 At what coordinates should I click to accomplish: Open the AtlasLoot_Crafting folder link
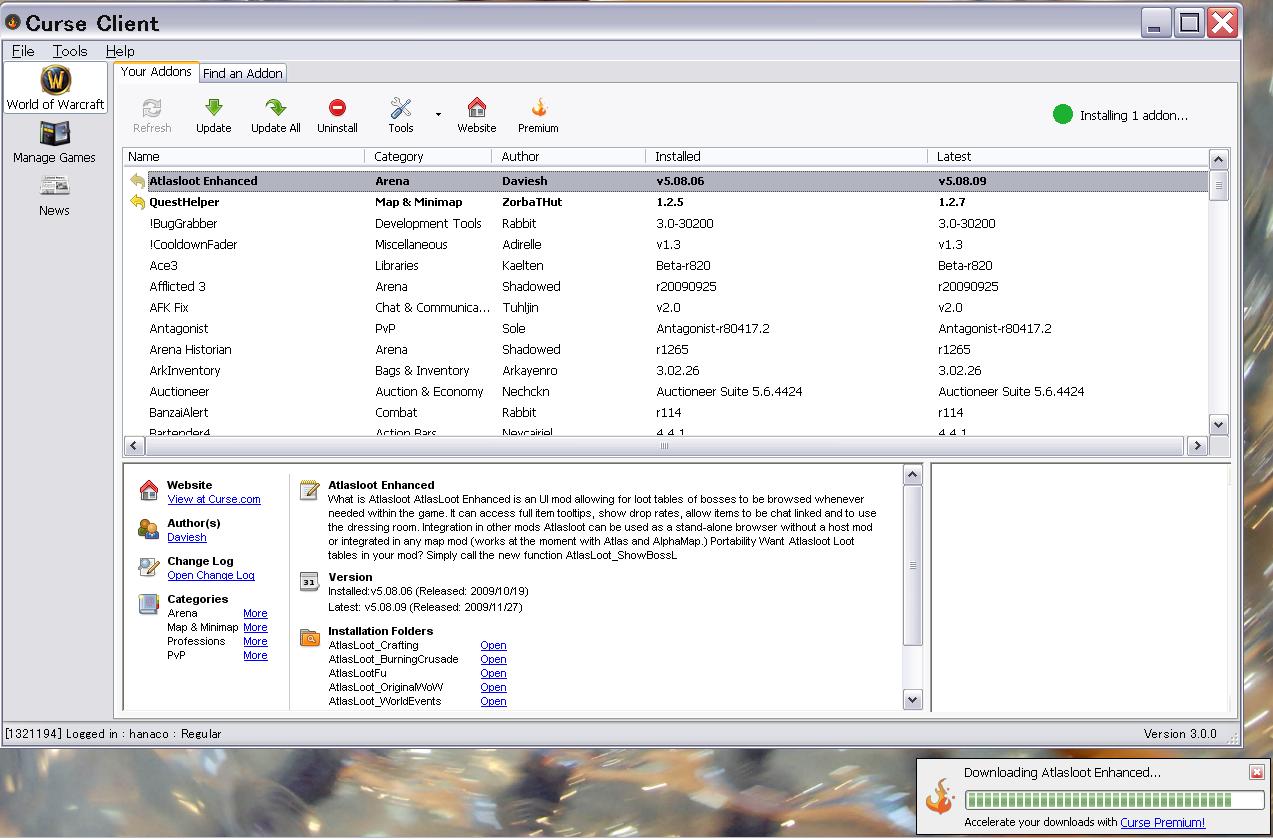coord(493,645)
